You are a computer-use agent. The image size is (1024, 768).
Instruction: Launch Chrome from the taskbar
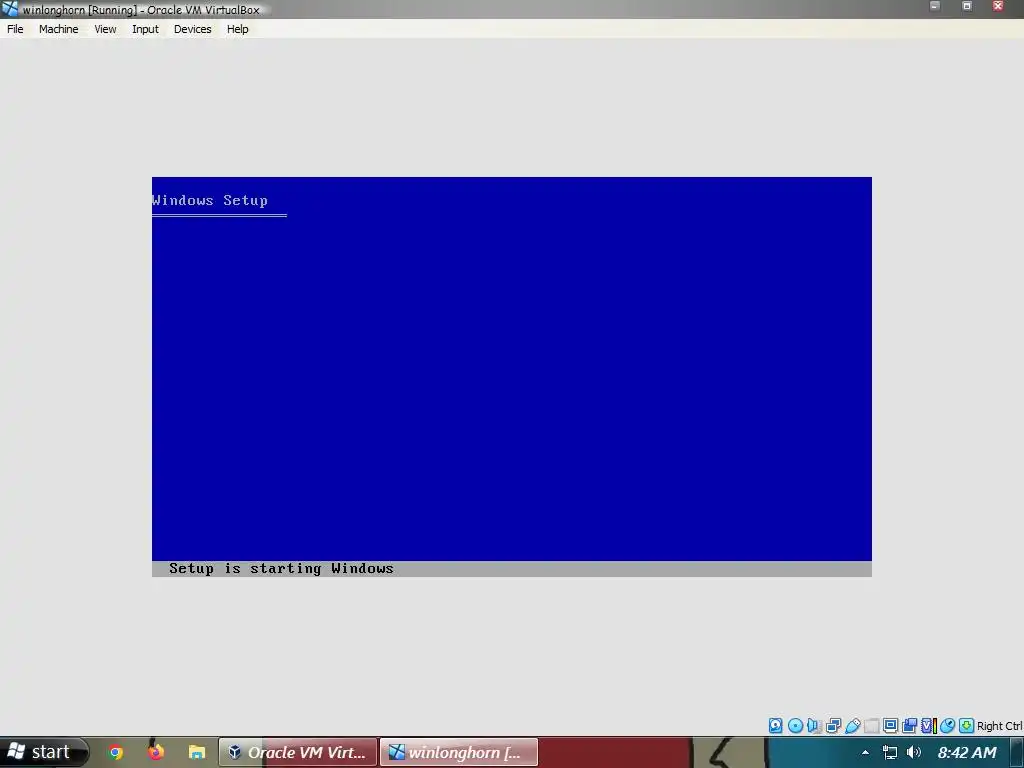coord(116,753)
